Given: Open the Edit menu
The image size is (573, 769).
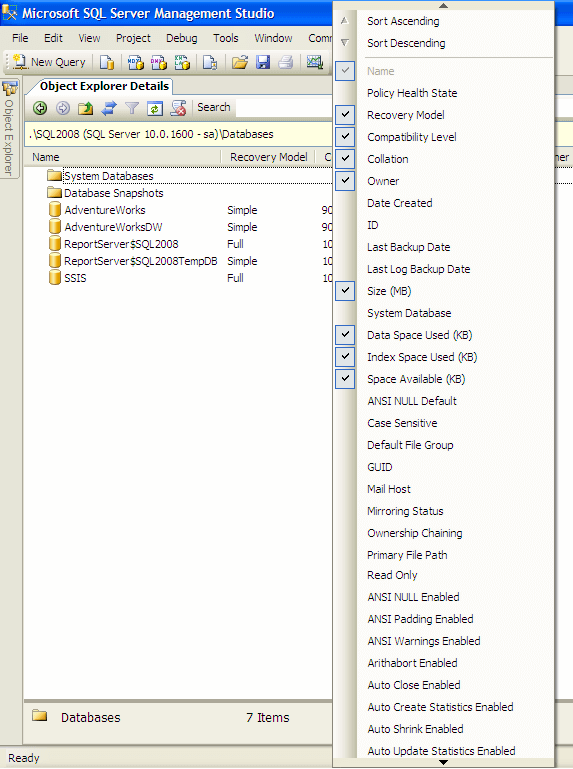Looking at the screenshot, I should tap(53, 38).
